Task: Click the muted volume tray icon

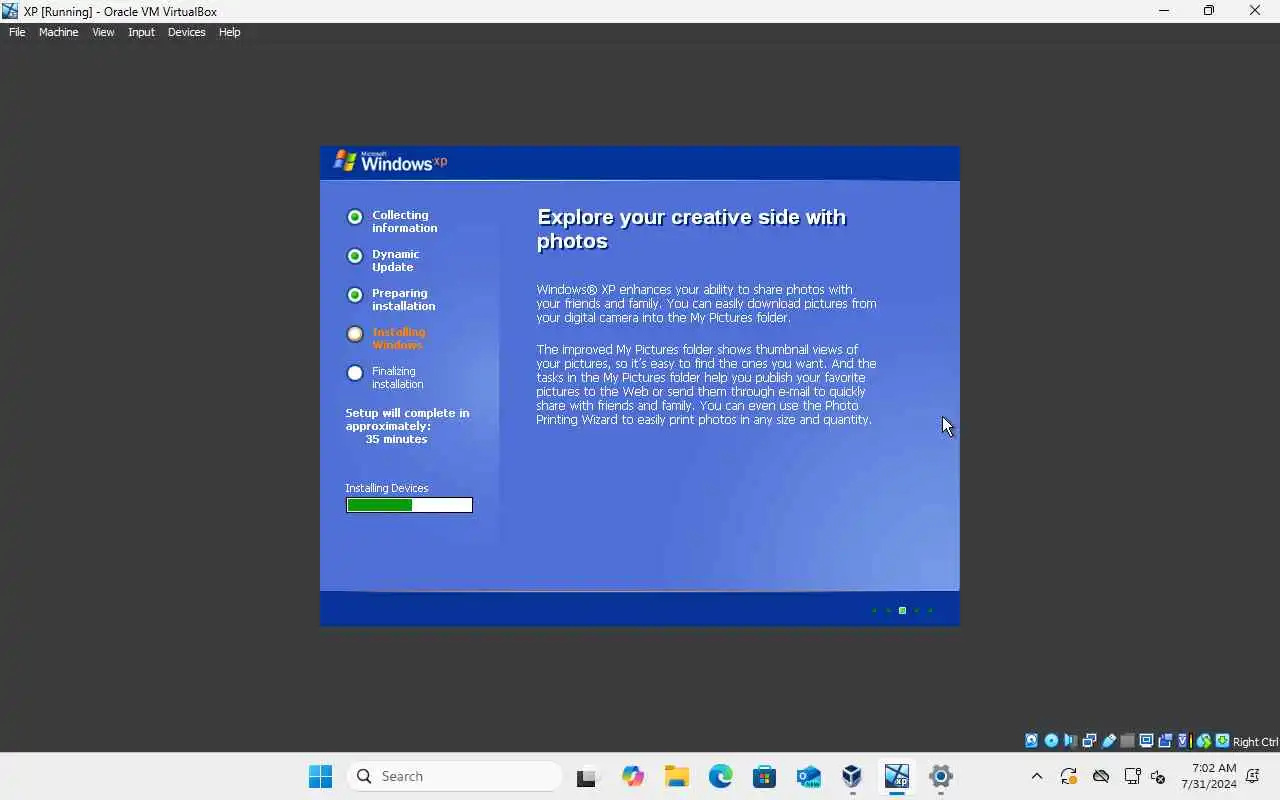Action: 1158,776
